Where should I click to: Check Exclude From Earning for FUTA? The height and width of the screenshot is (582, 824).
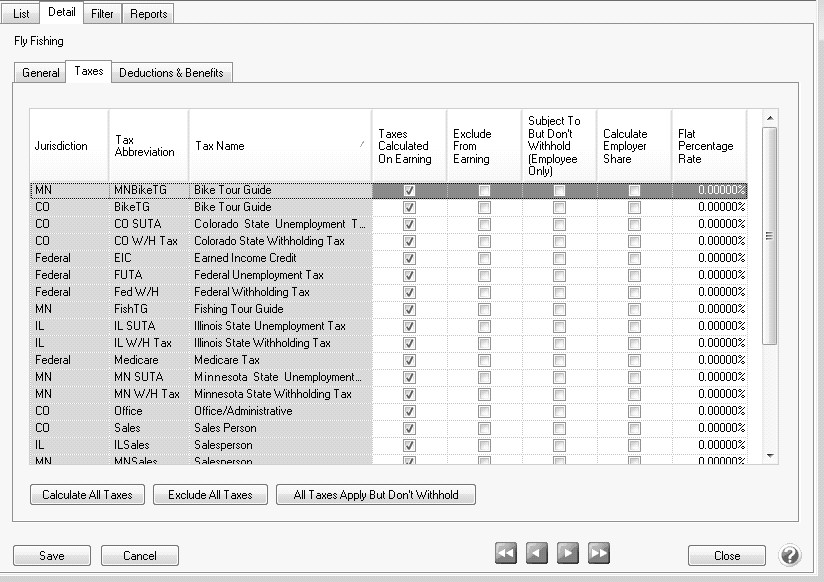point(484,275)
